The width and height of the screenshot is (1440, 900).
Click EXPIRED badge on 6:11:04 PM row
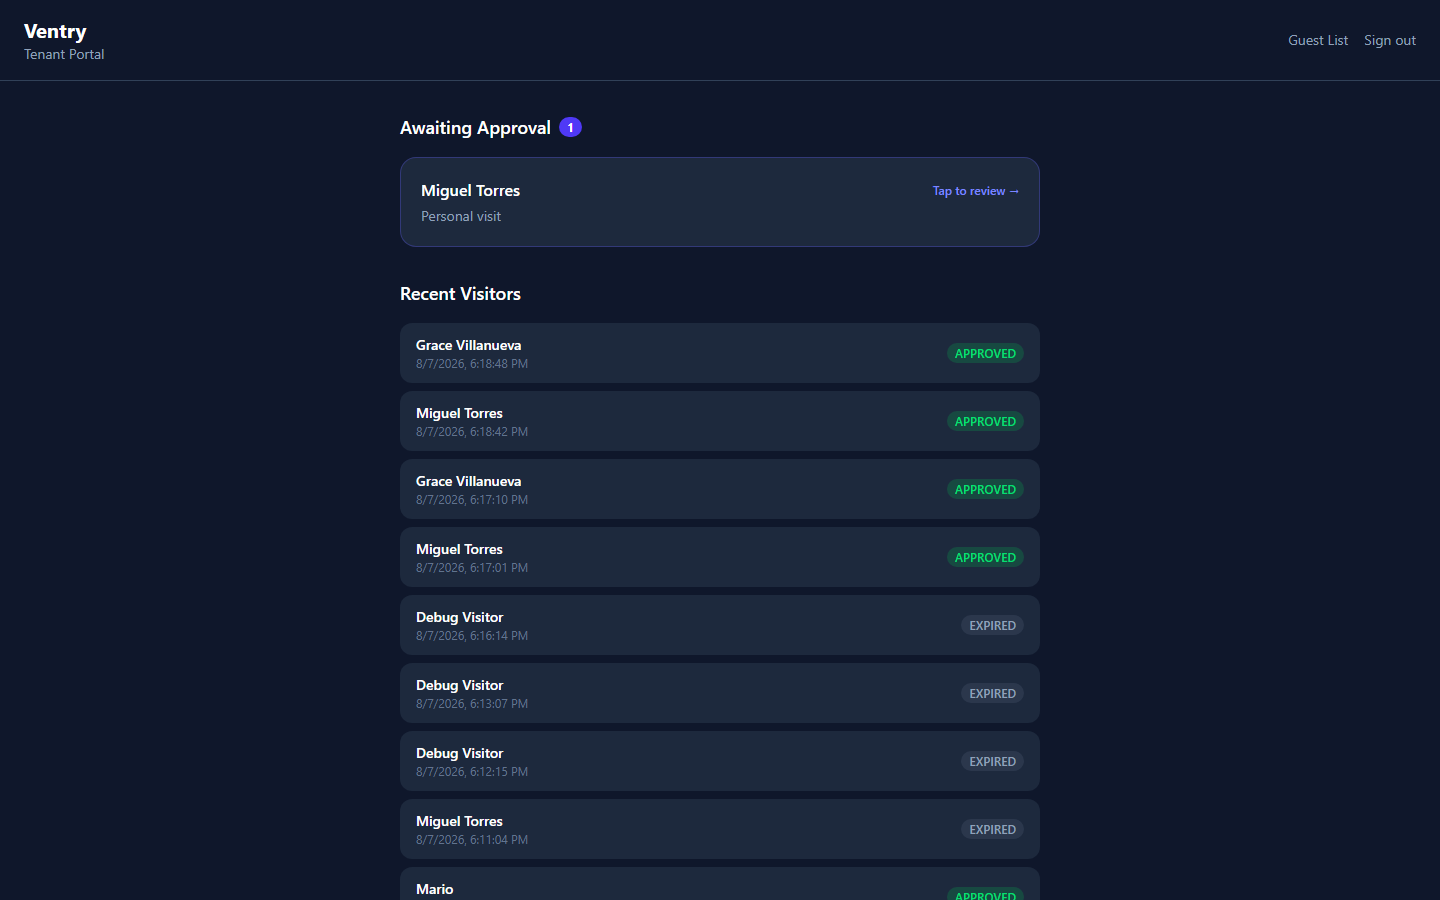pyautogui.click(x=992, y=829)
